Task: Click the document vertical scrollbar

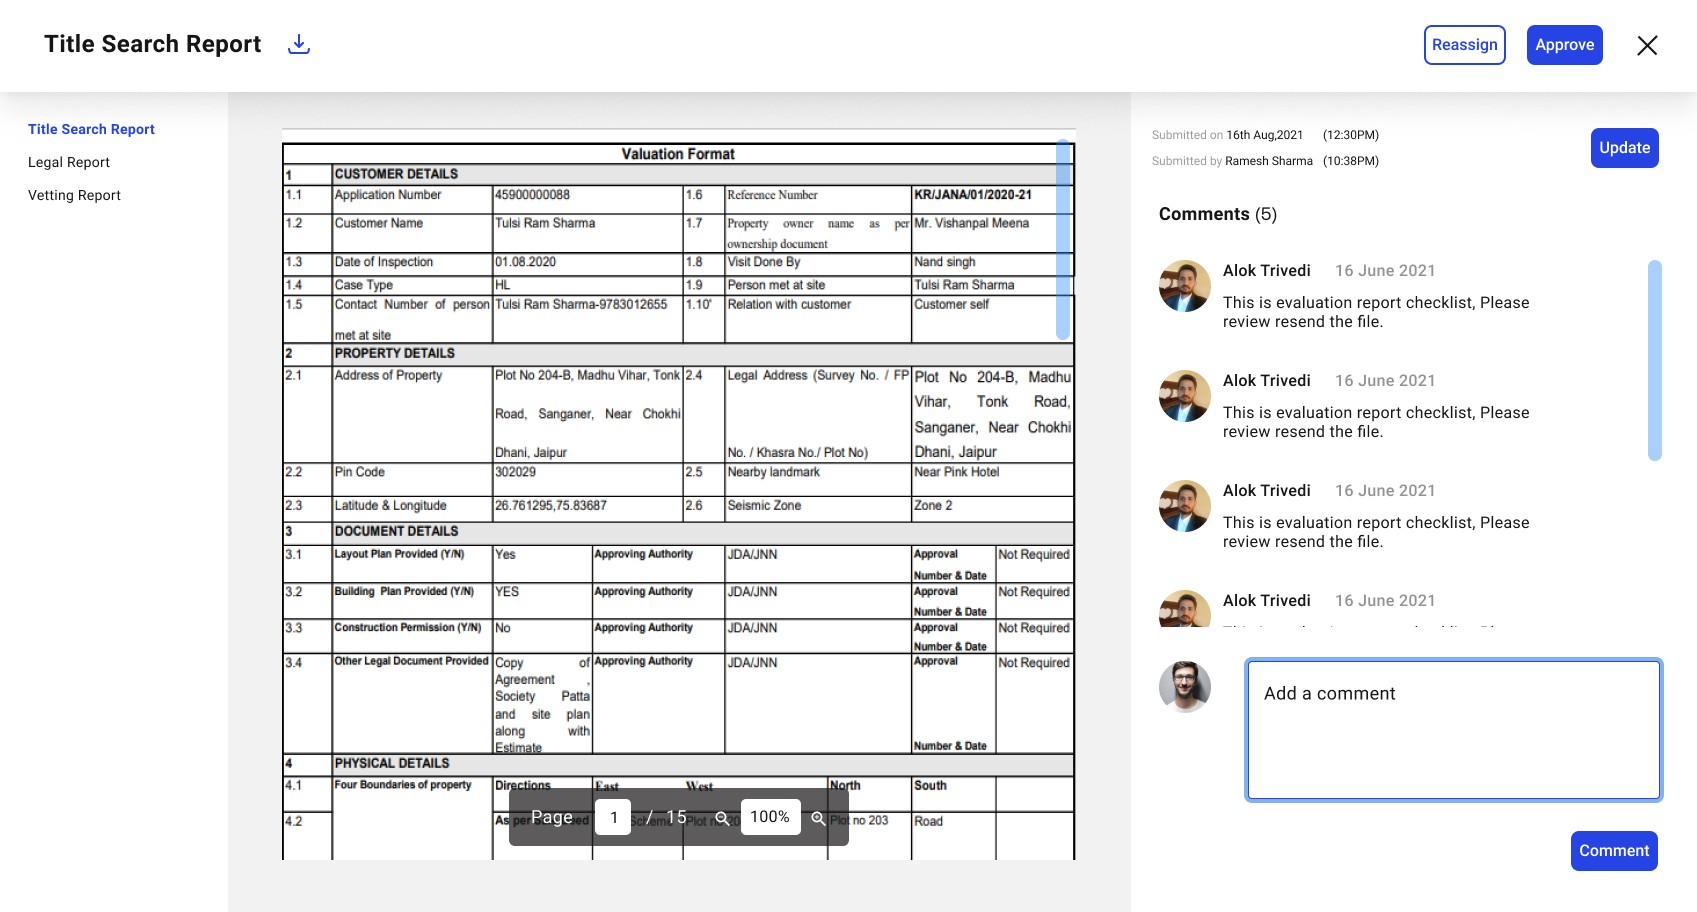Action: (x=1063, y=240)
